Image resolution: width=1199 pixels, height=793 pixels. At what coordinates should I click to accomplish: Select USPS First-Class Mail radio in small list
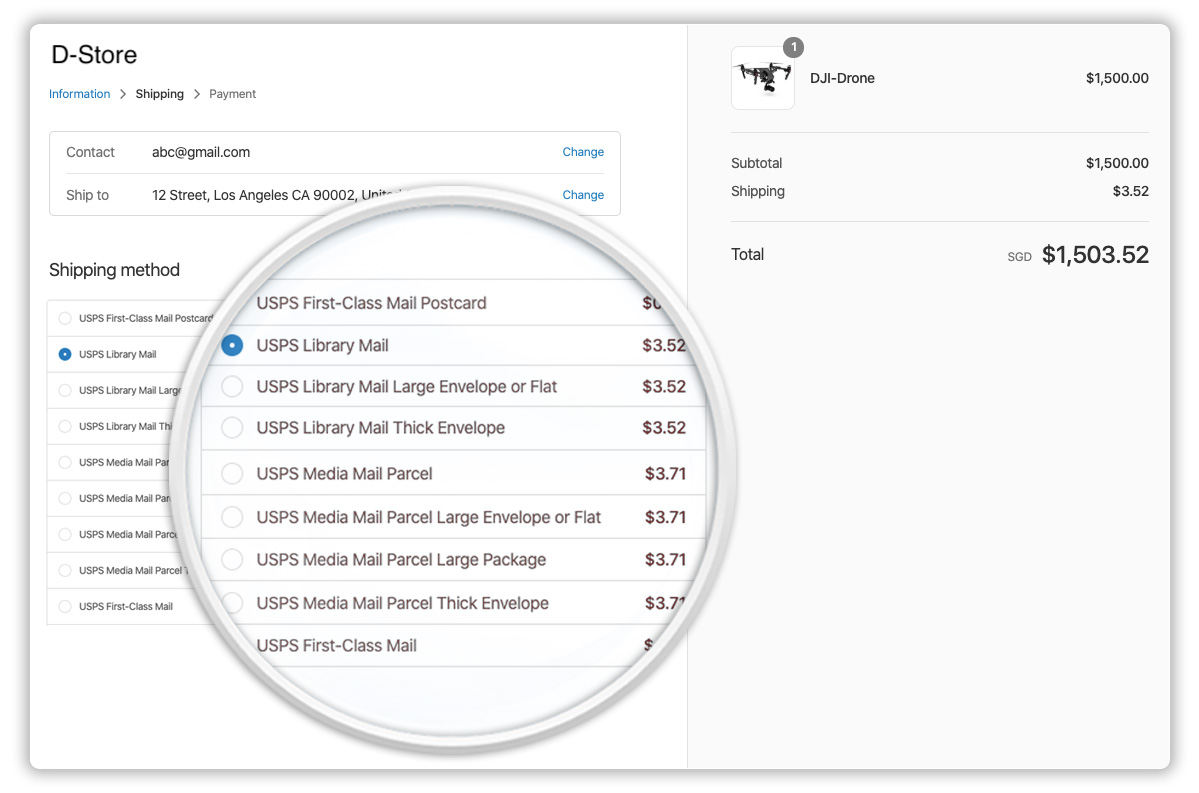(65, 606)
